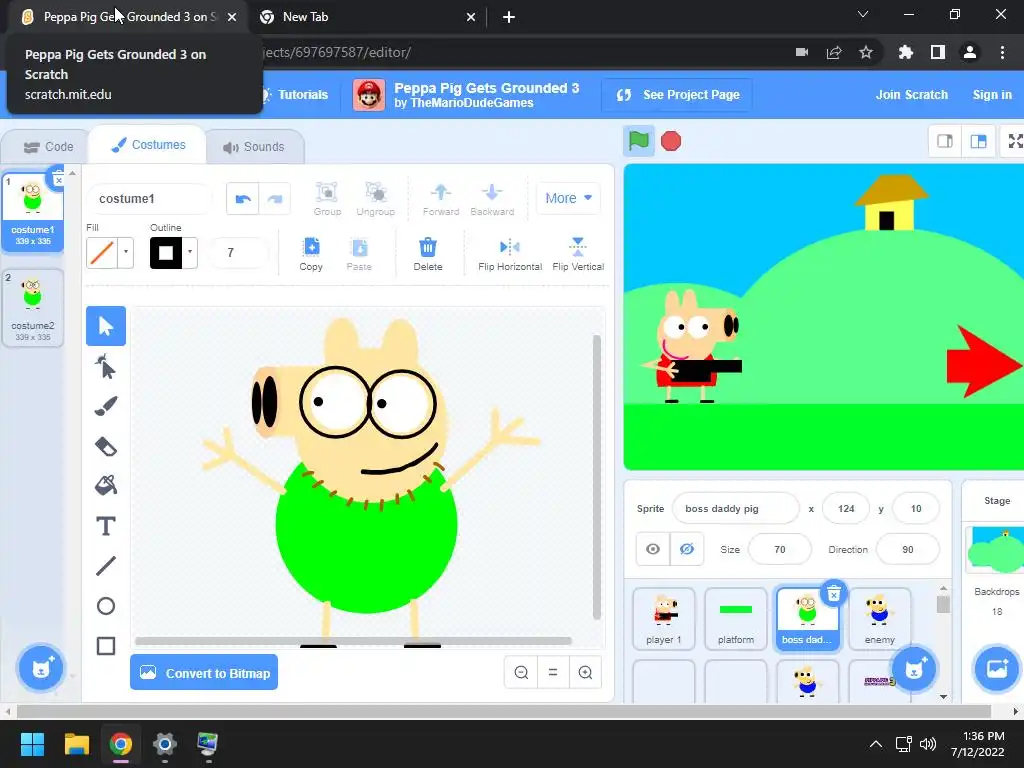The height and width of the screenshot is (768, 1024).
Task: Open the Sounds tab
Action: [254, 147]
